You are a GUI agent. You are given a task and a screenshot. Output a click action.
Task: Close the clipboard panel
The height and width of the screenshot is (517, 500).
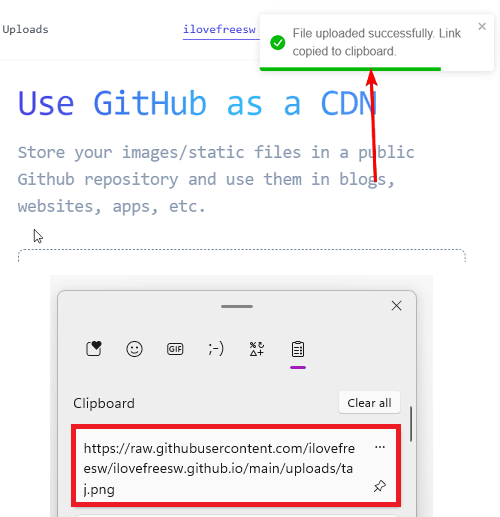pos(396,305)
